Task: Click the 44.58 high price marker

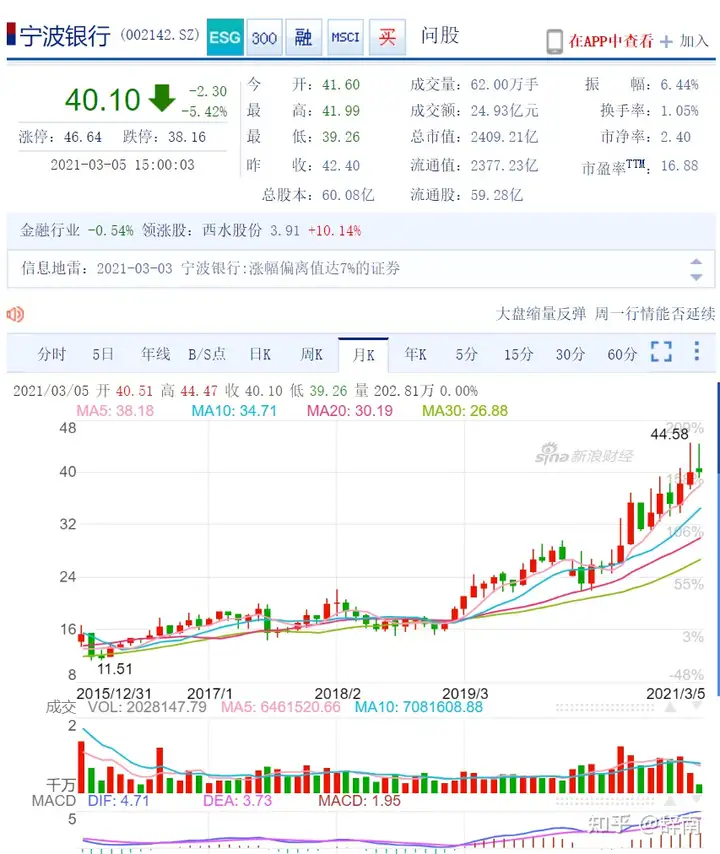Action: (669, 434)
